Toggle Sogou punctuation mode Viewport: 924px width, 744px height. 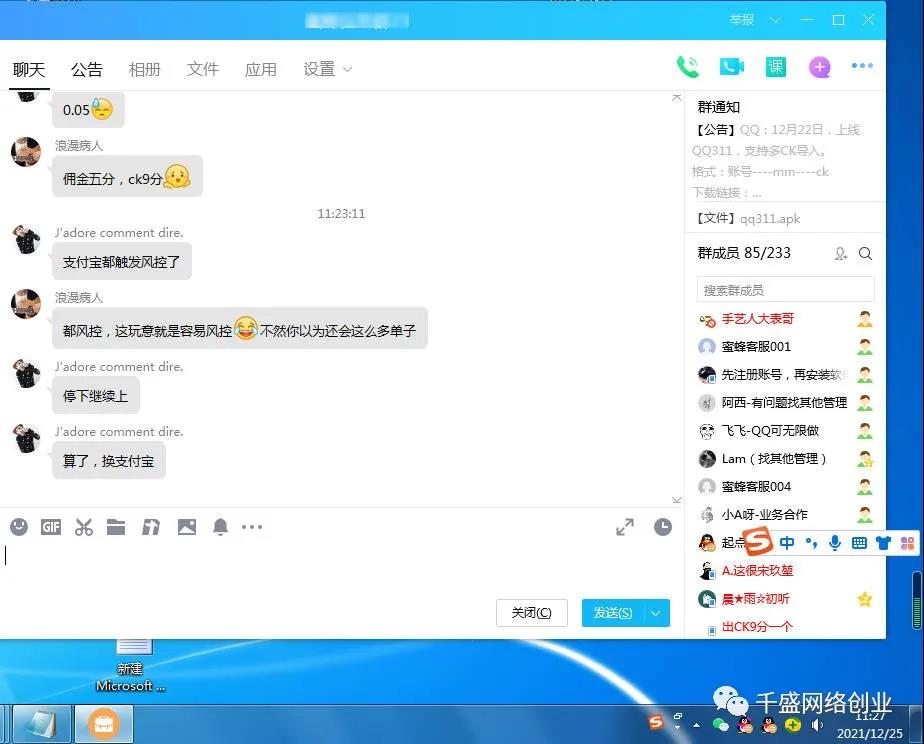tap(811, 543)
